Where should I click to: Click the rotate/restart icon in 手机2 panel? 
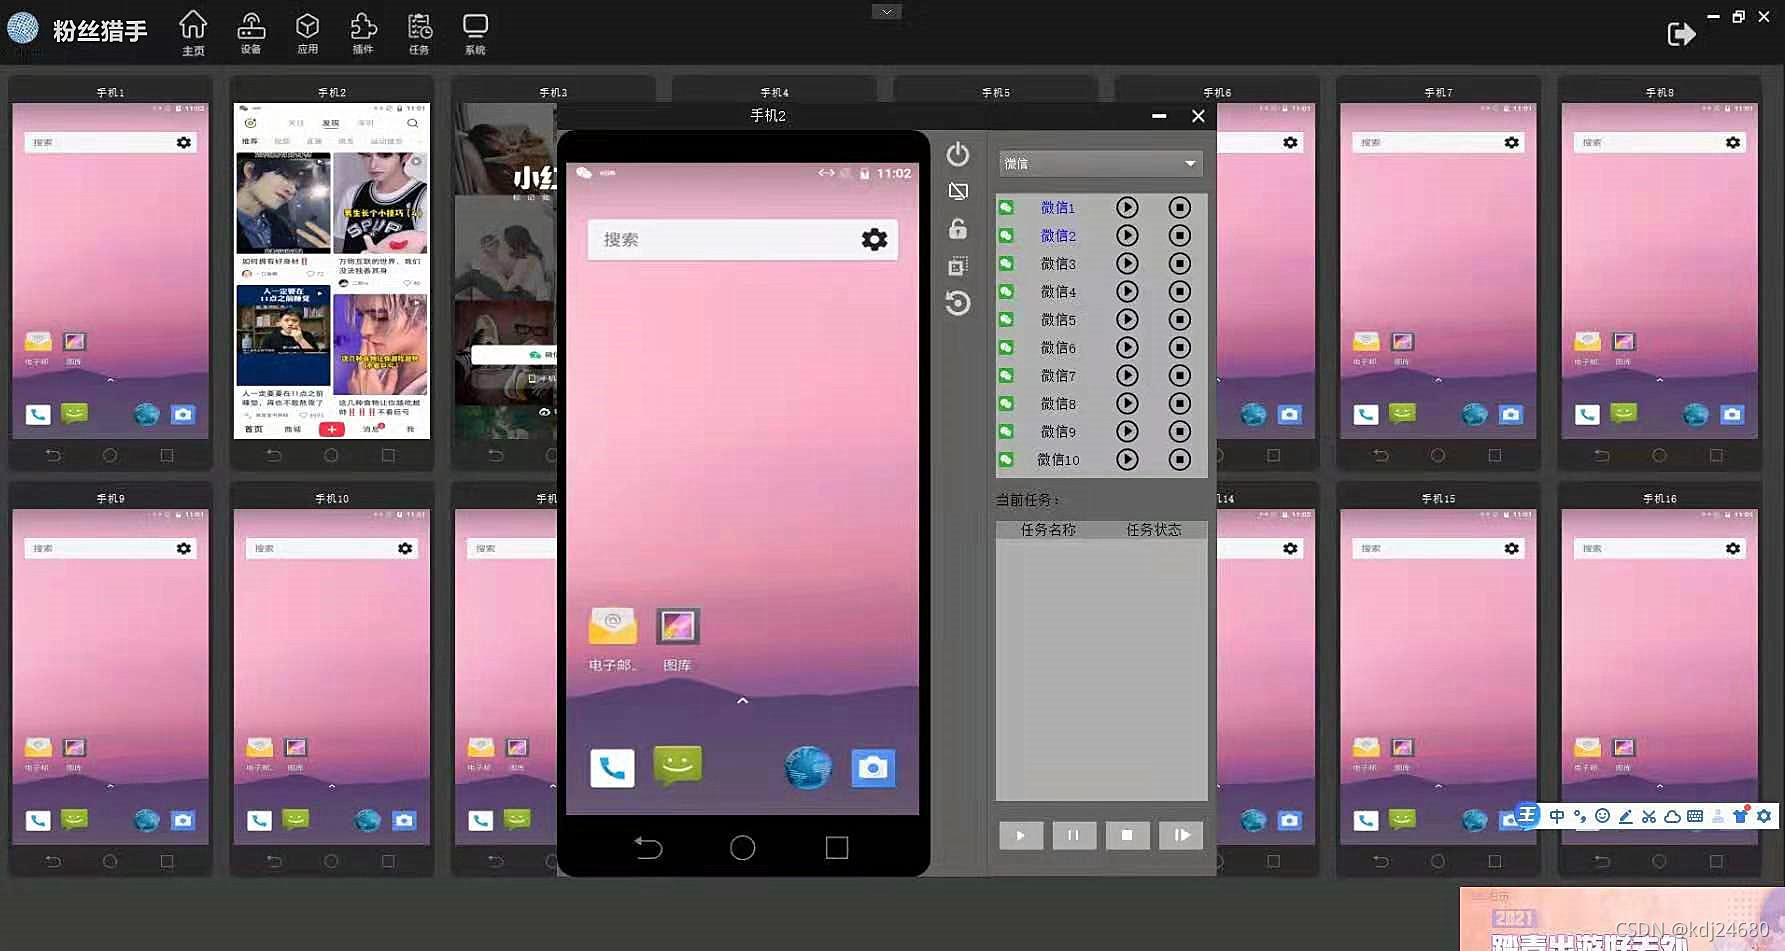point(958,302)
